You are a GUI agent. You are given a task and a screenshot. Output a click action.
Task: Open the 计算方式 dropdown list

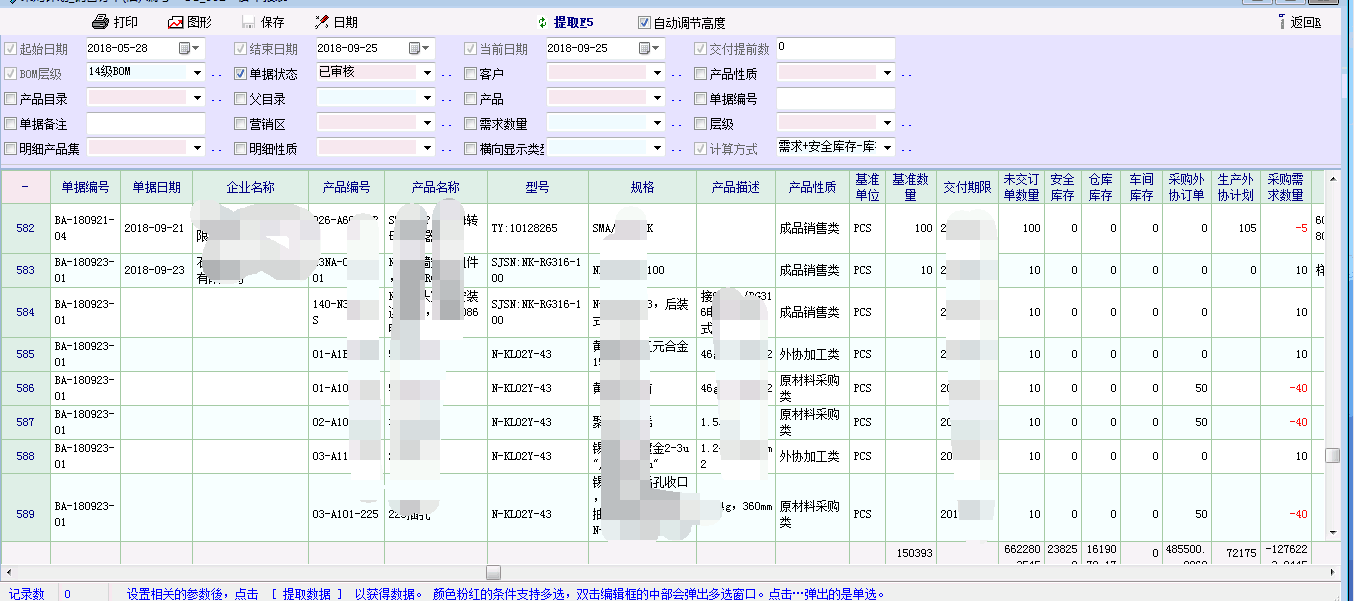[886, 148]
